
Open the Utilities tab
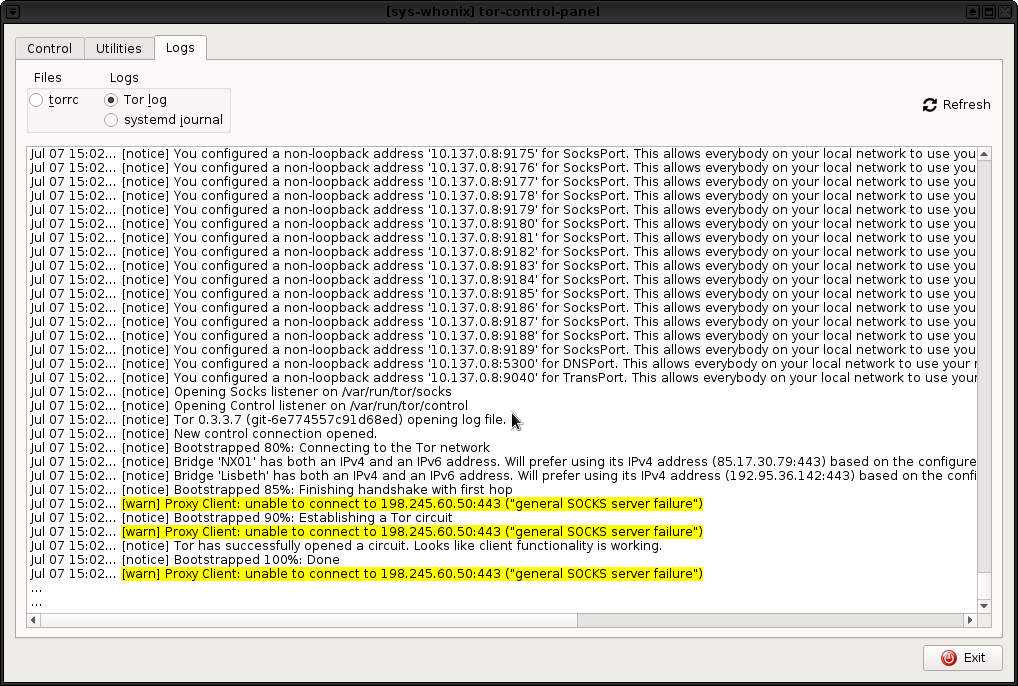118,48
